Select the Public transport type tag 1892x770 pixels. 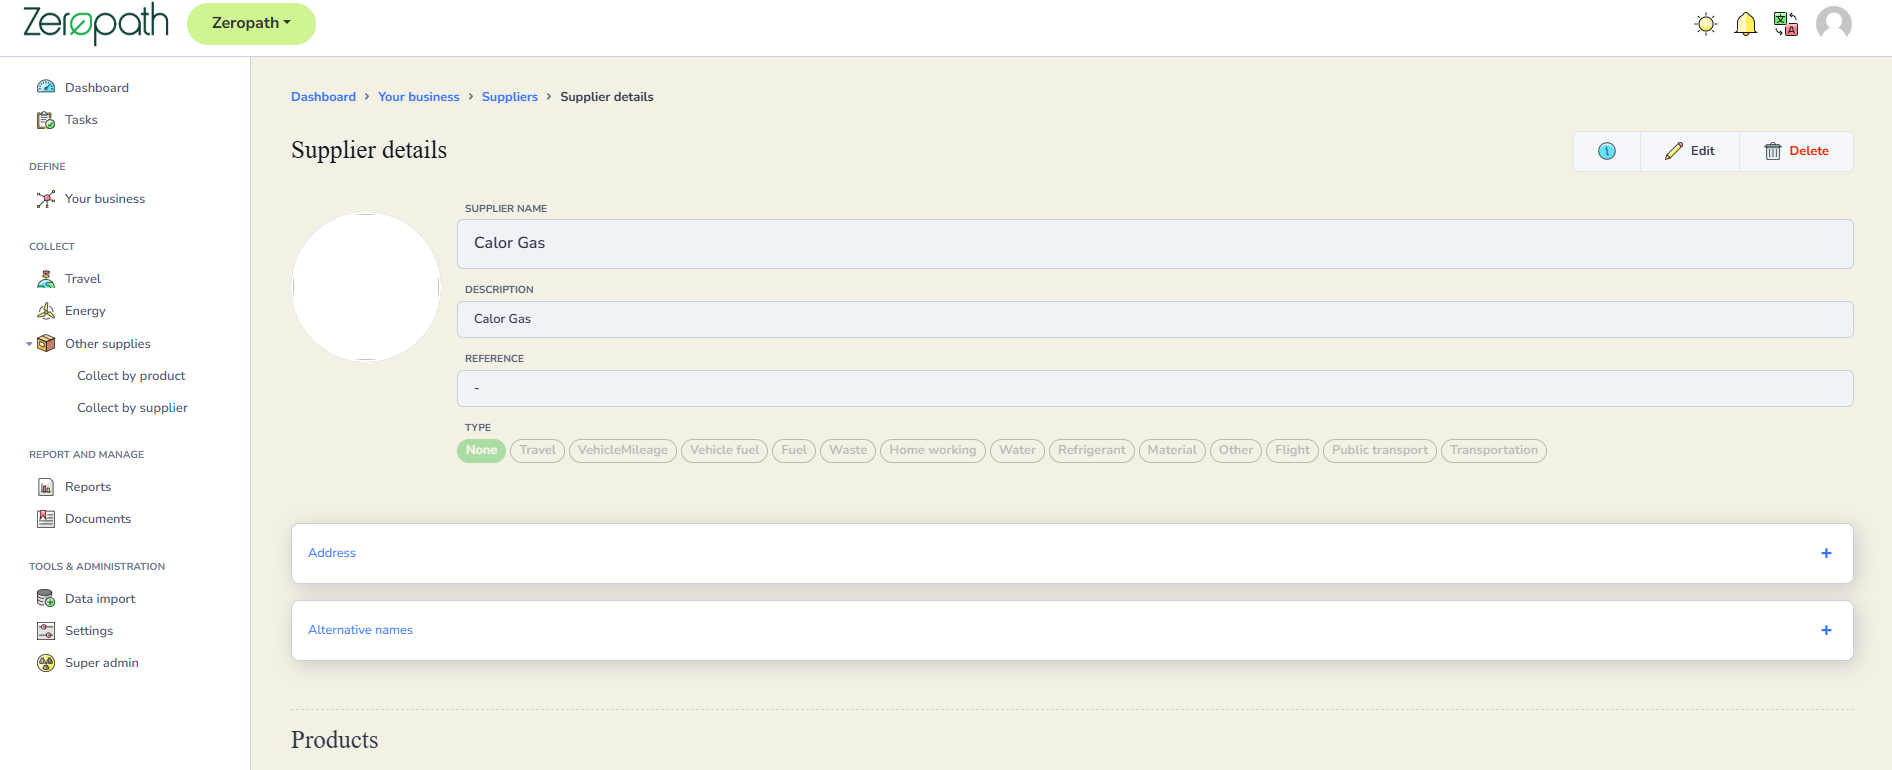coord(1380,450)
